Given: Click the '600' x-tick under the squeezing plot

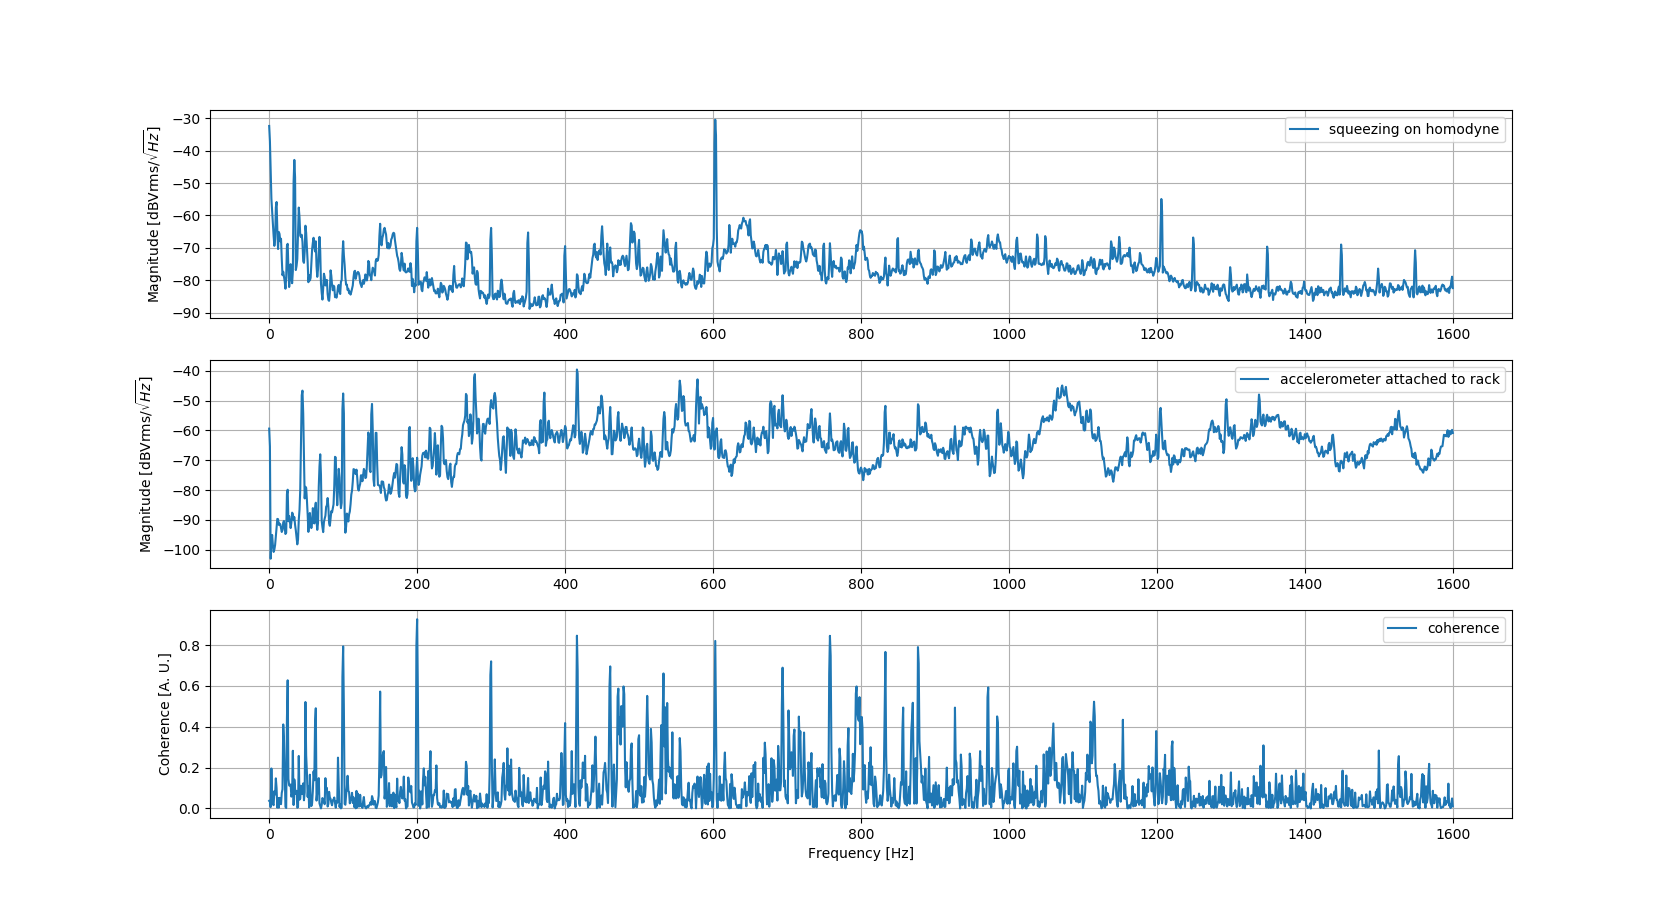Looking at the screenshot, I should coord(713,334).
